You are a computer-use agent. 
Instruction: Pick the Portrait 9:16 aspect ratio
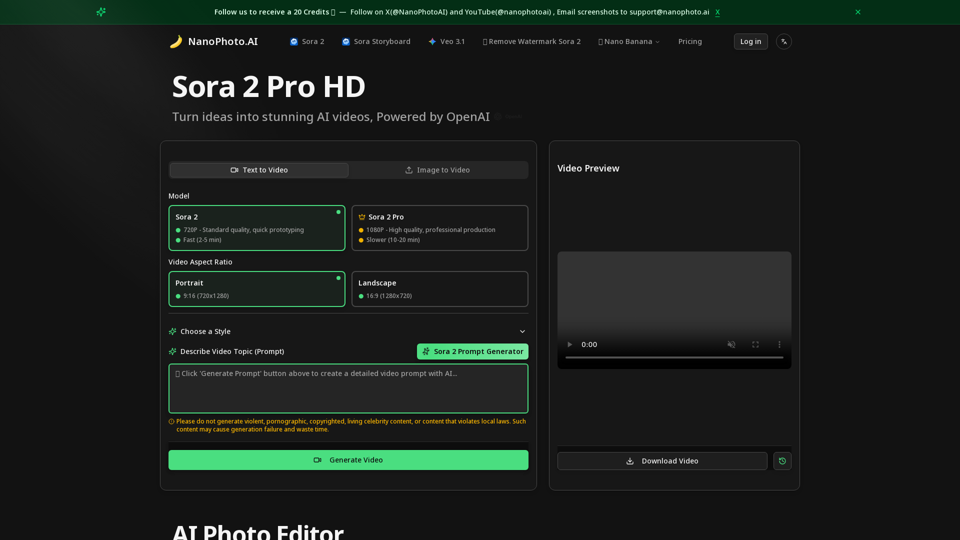pos(257,289)
